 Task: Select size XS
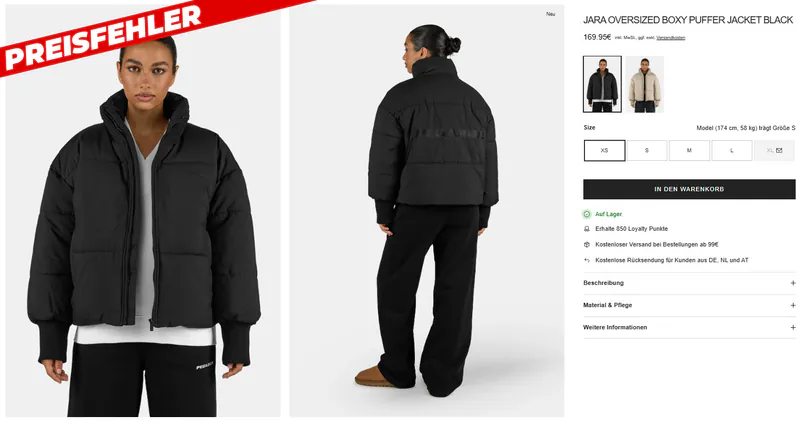605,151
